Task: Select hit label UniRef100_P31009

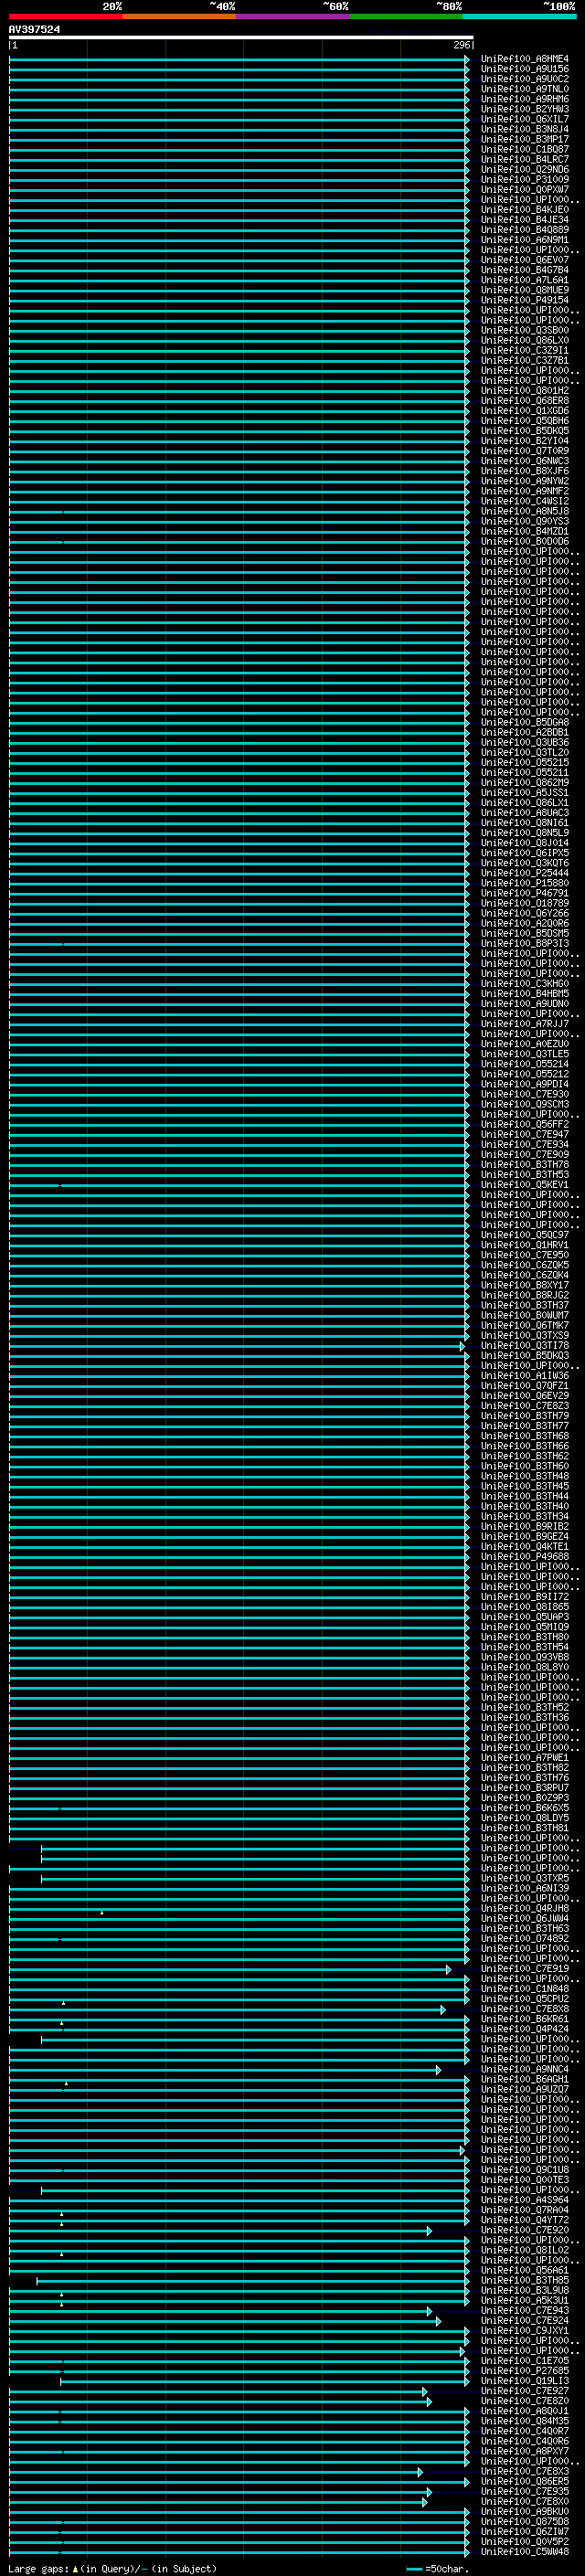Action: click(x=525, y=179)
